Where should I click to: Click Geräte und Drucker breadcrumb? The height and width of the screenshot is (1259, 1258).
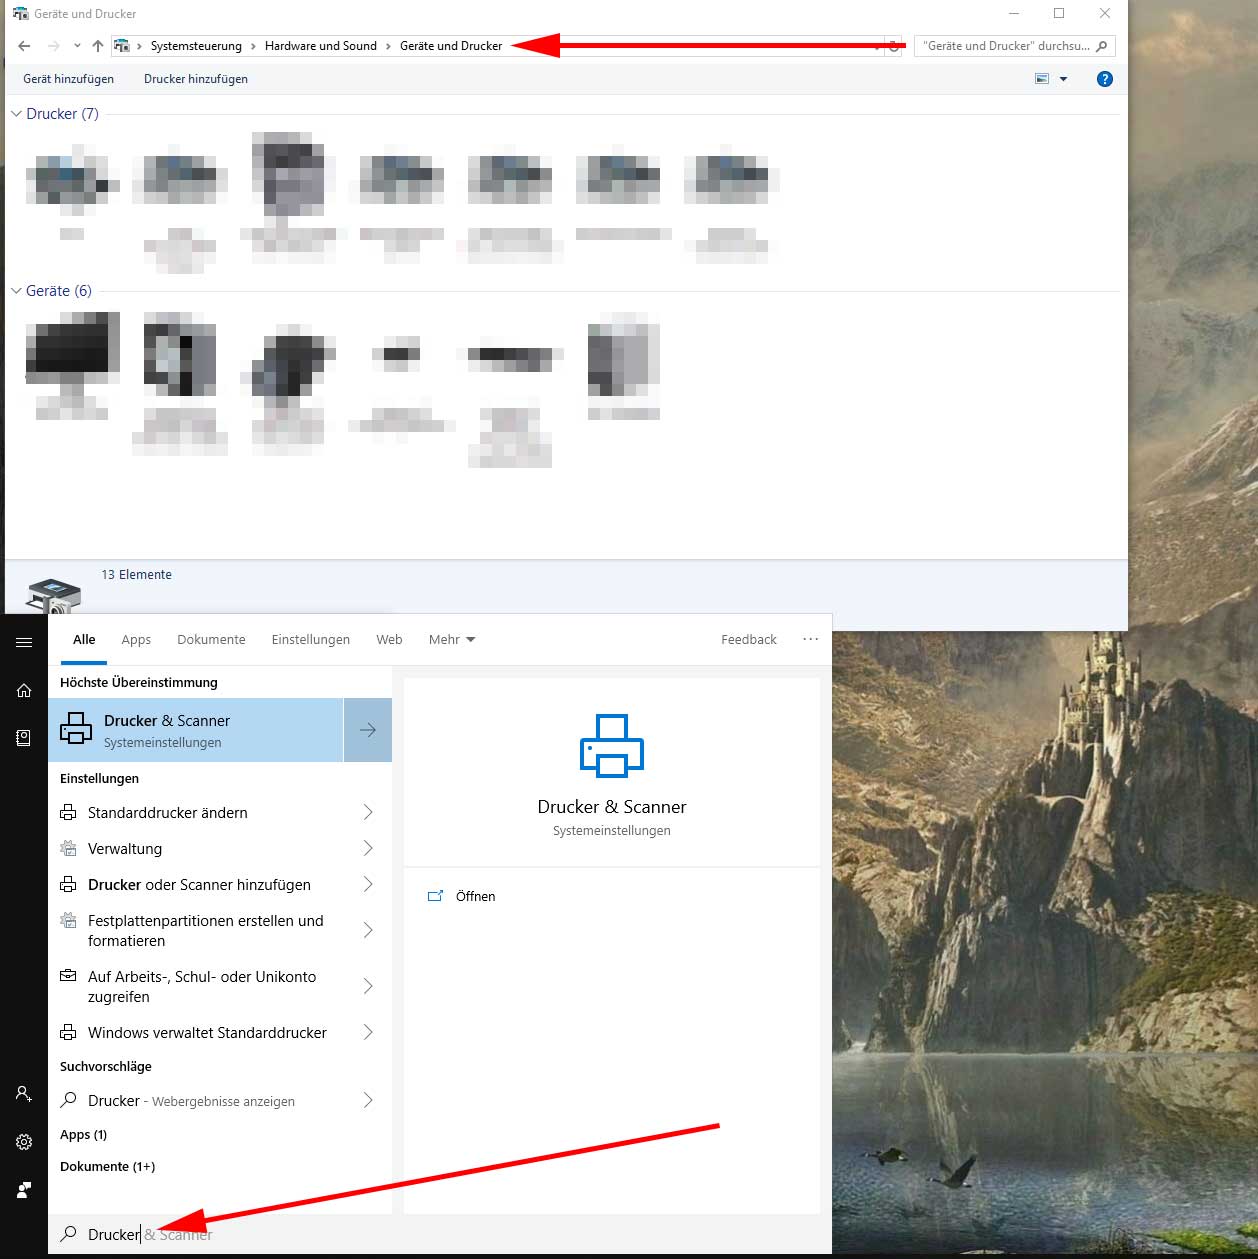(451, 46)
